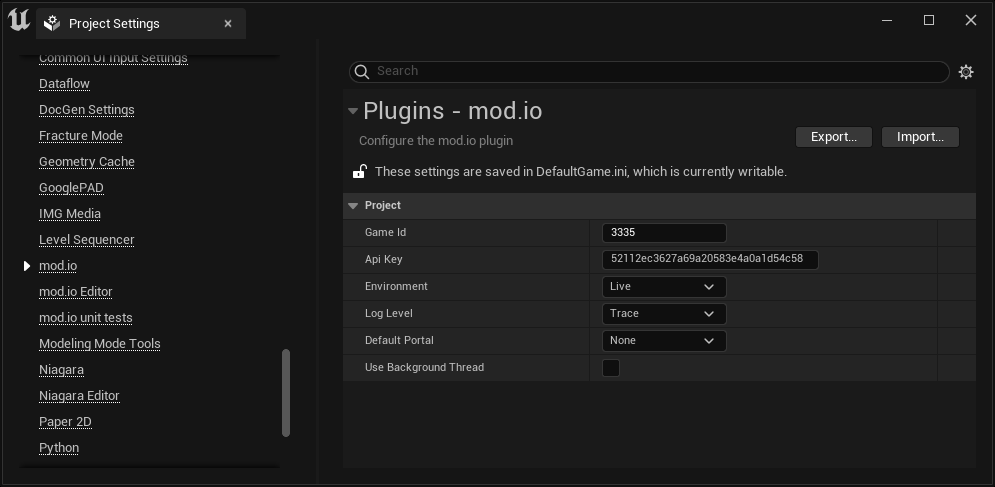Open the Paper 2D category
Screen dimensions: 995x487
tap(65, 422)
